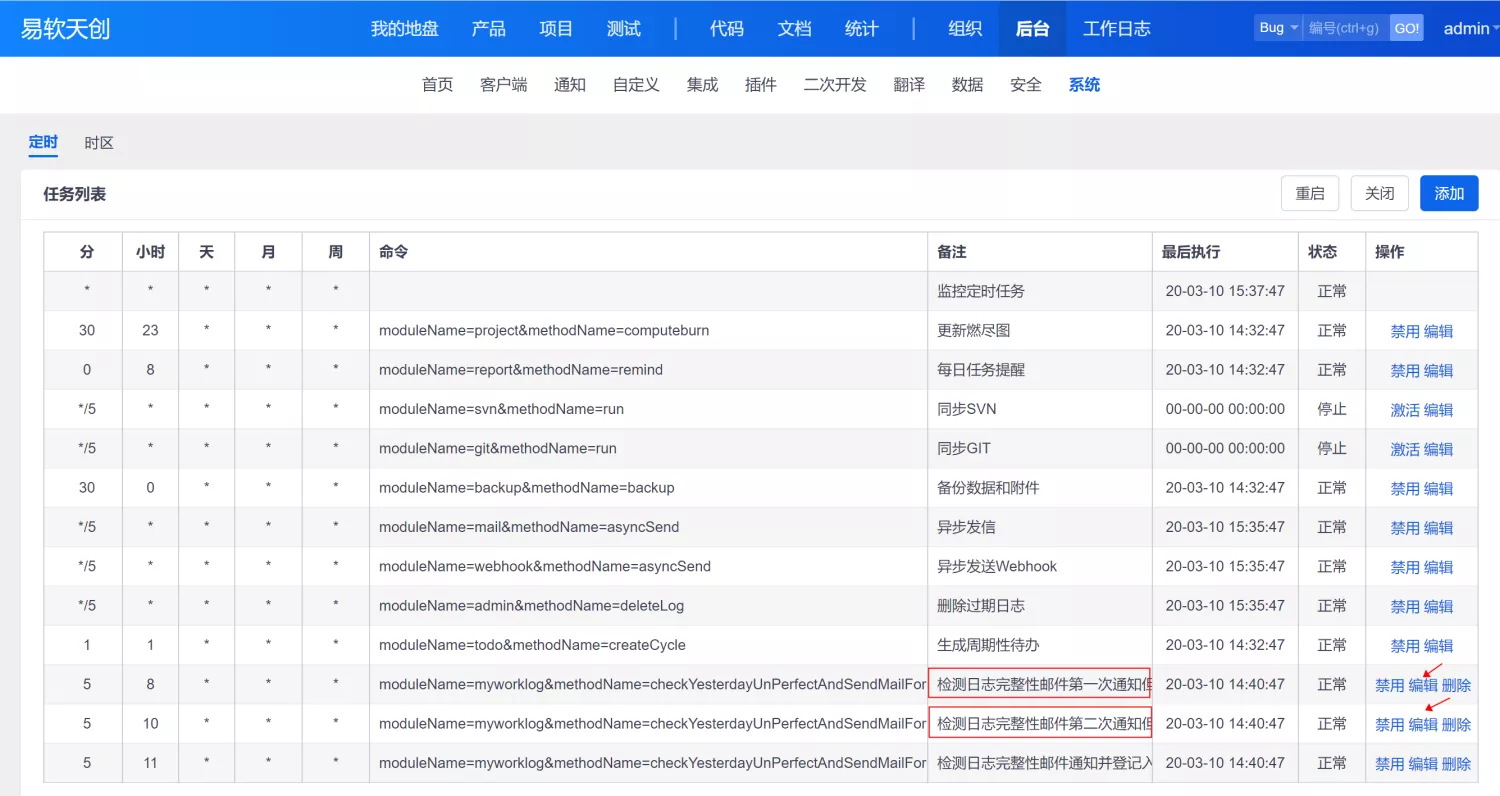Click the moduleName=svn&methodName=run command cell

tap(648, 409)
